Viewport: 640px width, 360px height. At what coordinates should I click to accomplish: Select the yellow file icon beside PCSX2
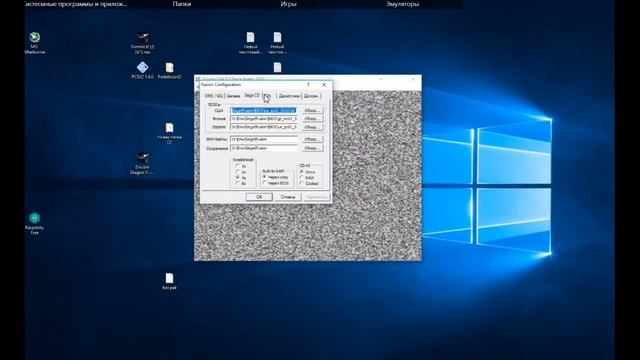(x=169, y=70)
